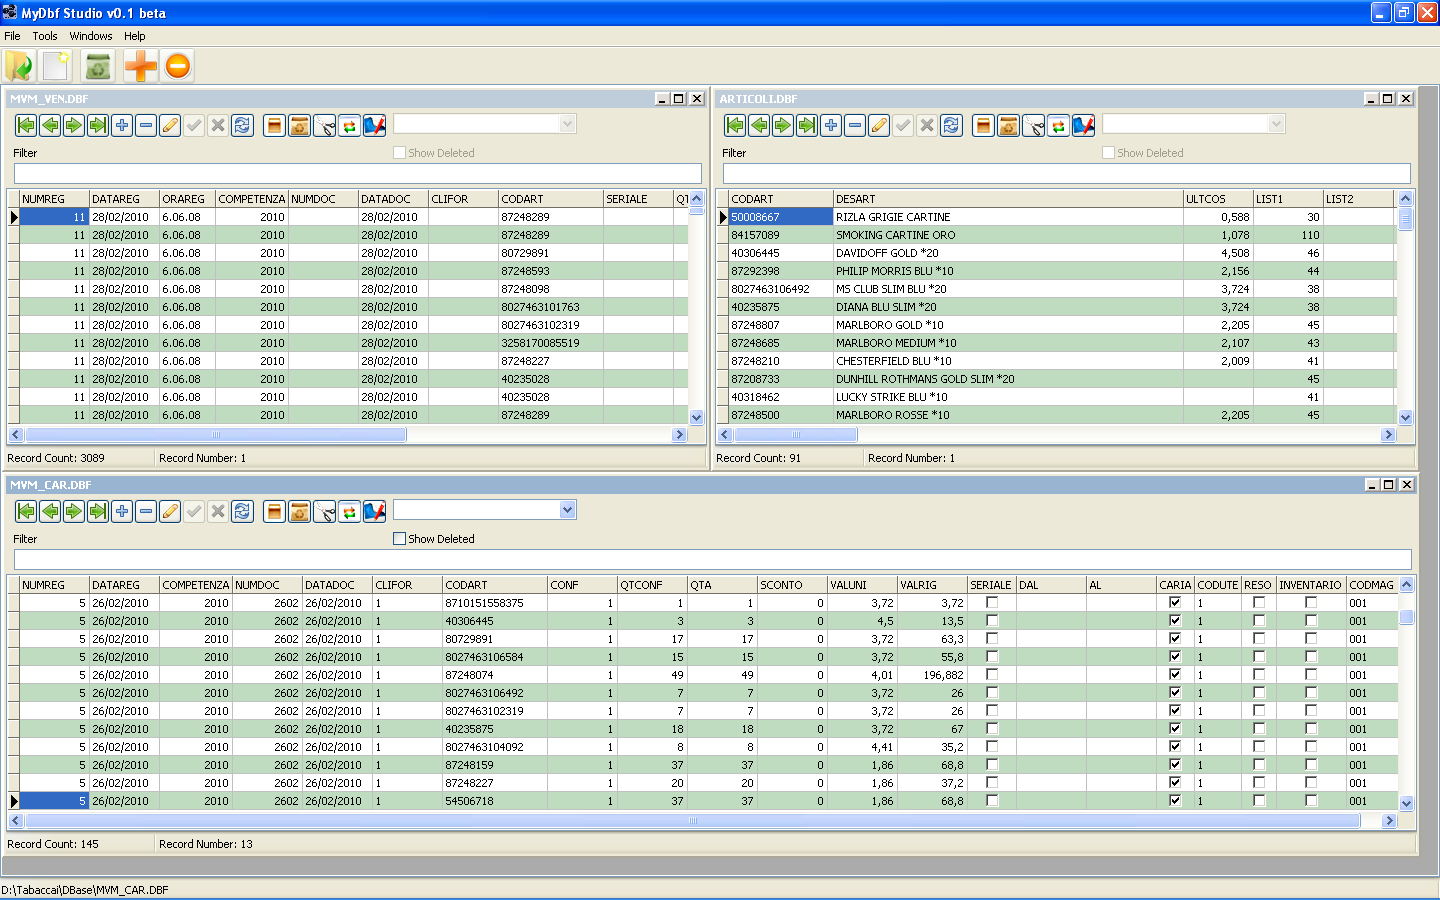This screenshot has width=1440, height=900.
Task: Open index dropdown in MVM_CAR.DBF toolbar
Action: pyautogui.click(x=567, y=510)
